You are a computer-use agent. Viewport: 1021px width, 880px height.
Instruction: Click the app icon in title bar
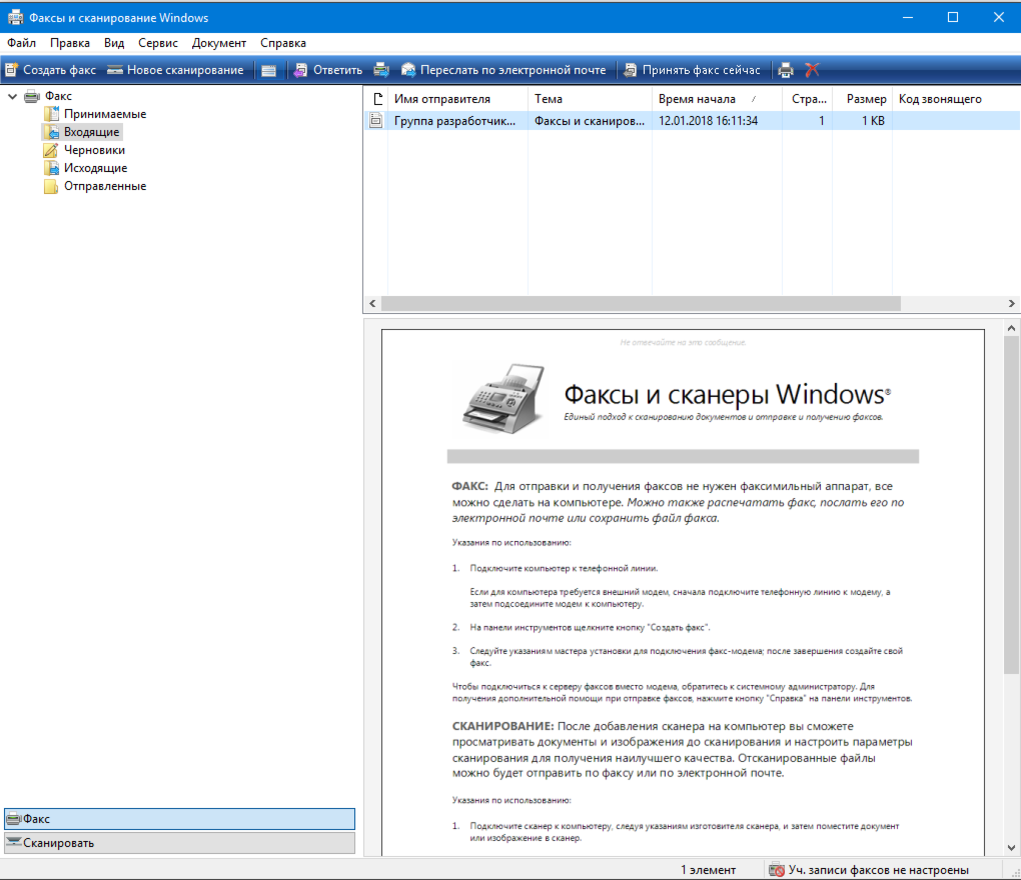pyautogui.click(x=15, y=18)
